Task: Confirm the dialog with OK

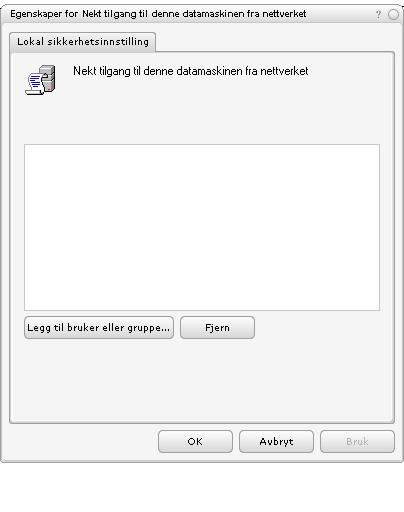Action: [195, 442]
